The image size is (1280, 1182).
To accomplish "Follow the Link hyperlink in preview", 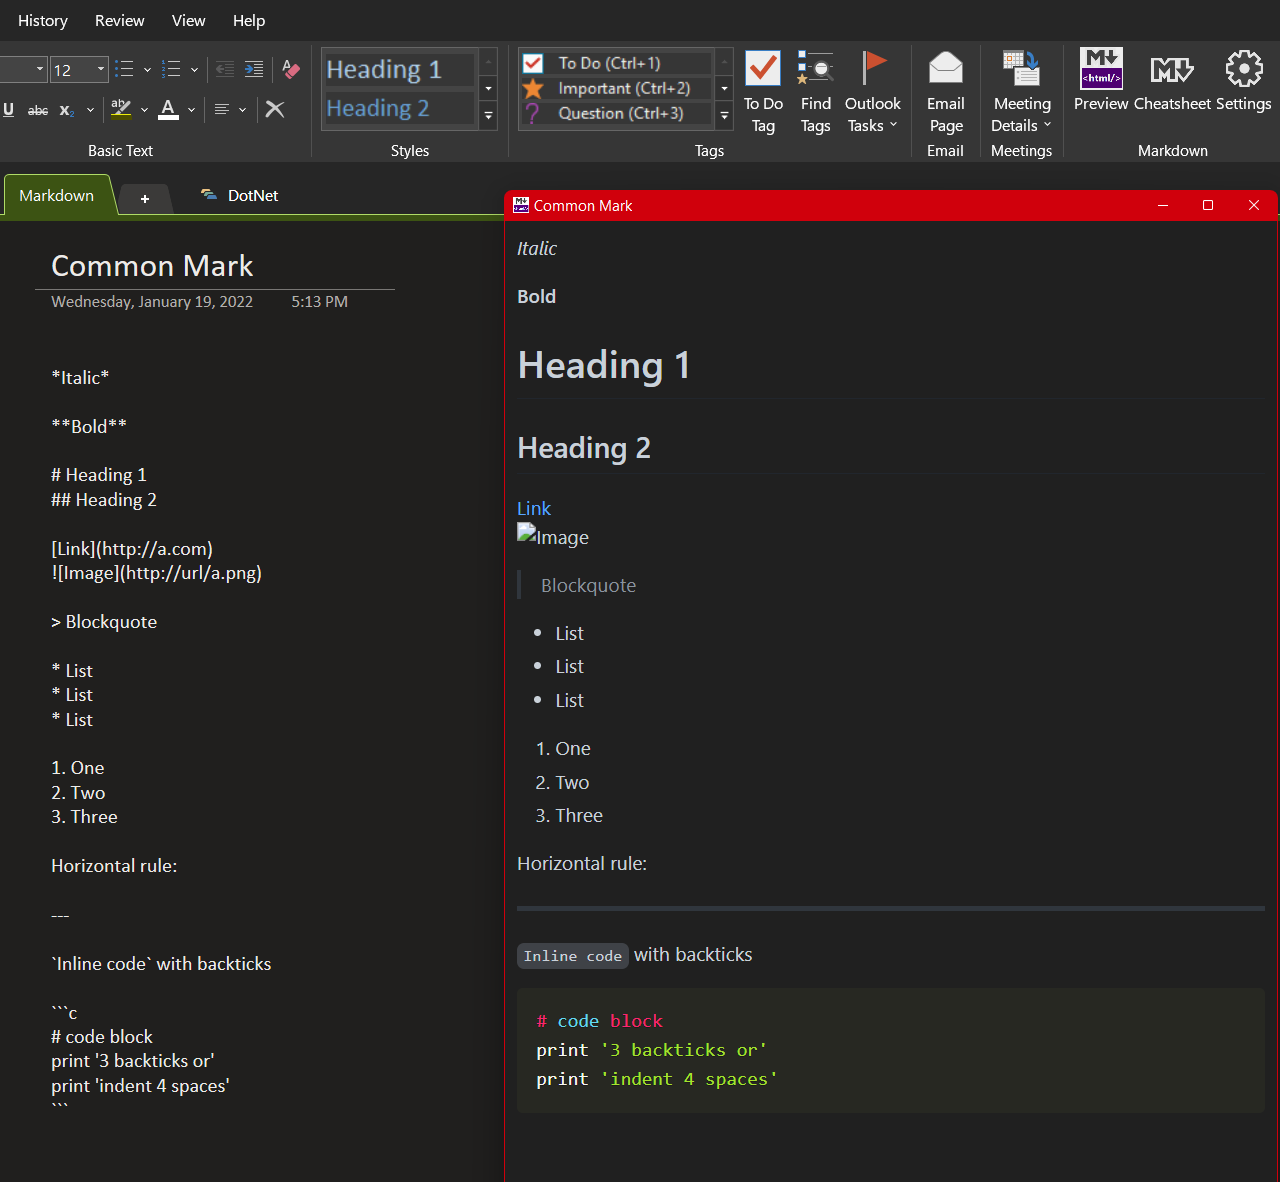I will (x=534, y=508).
